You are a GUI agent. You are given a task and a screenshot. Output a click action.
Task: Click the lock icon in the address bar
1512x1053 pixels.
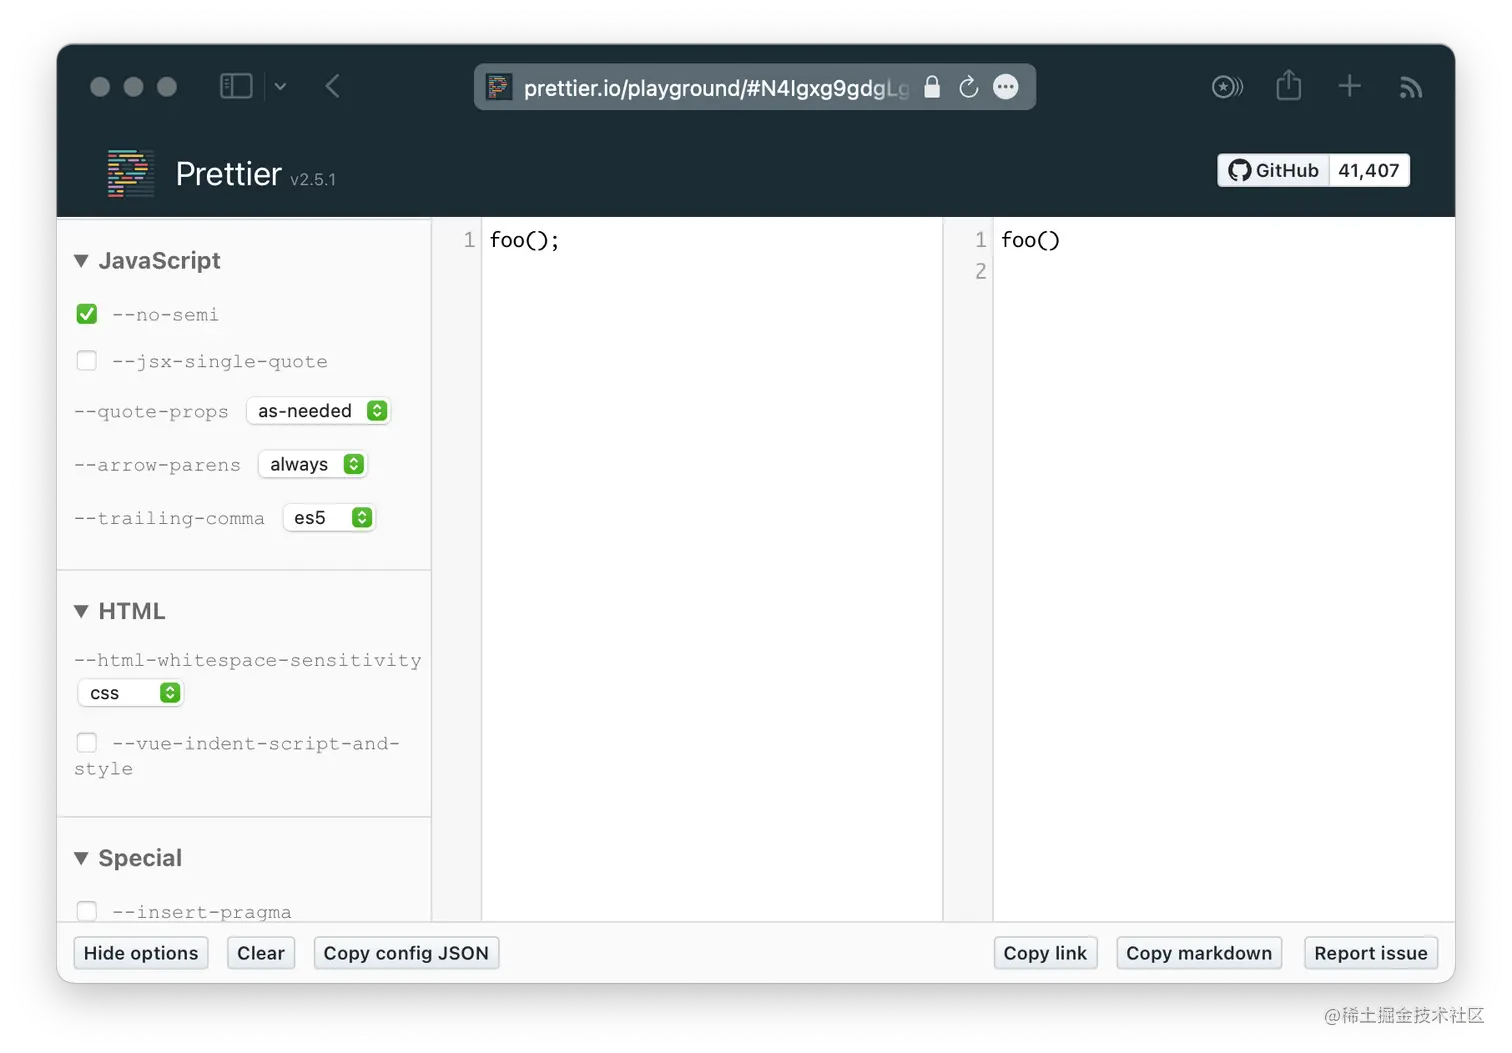tap(932, 87)
